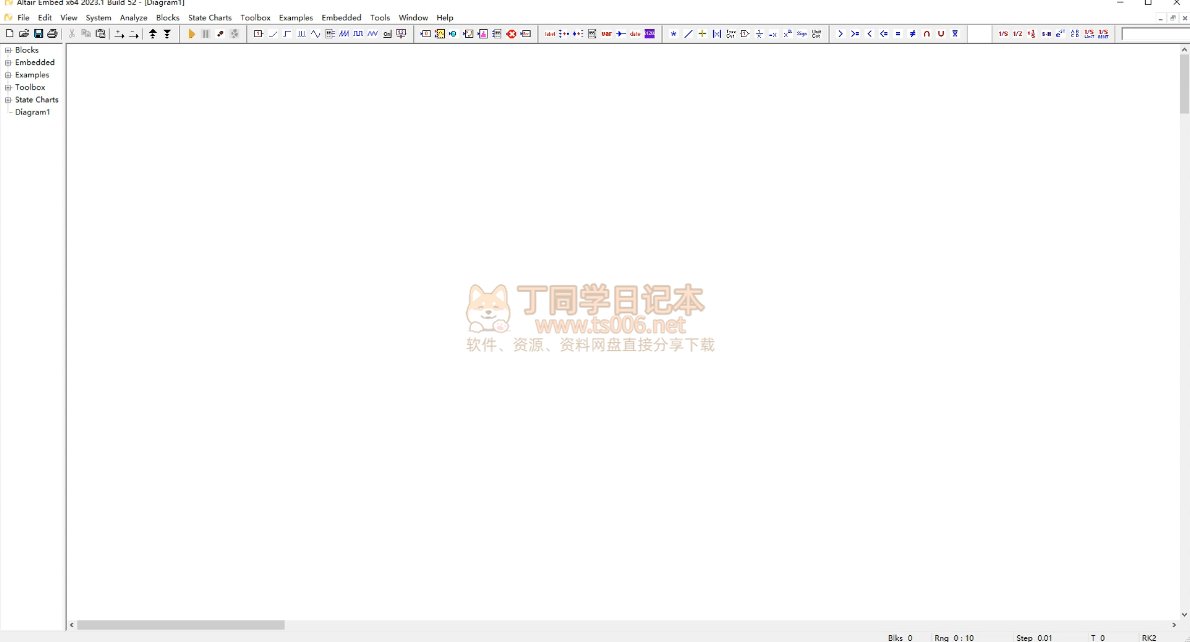Add the summing junction plus block
The width and height of the screenshot is (1190, 642).
click(x=702, y=34)
